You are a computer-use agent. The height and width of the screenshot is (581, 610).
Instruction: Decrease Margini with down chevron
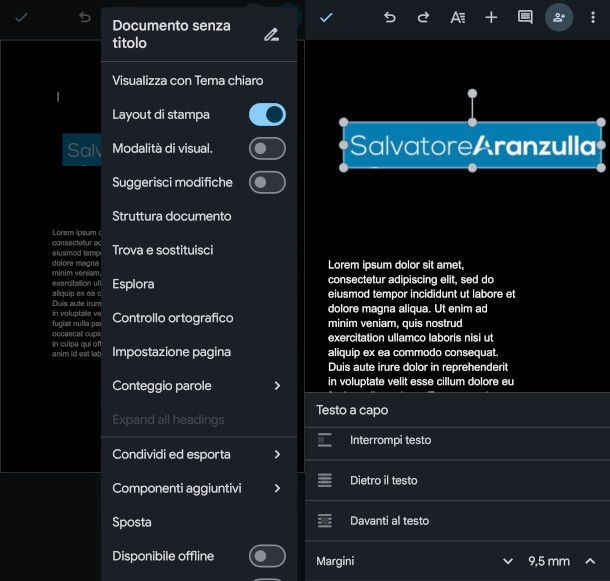(508, 561)
